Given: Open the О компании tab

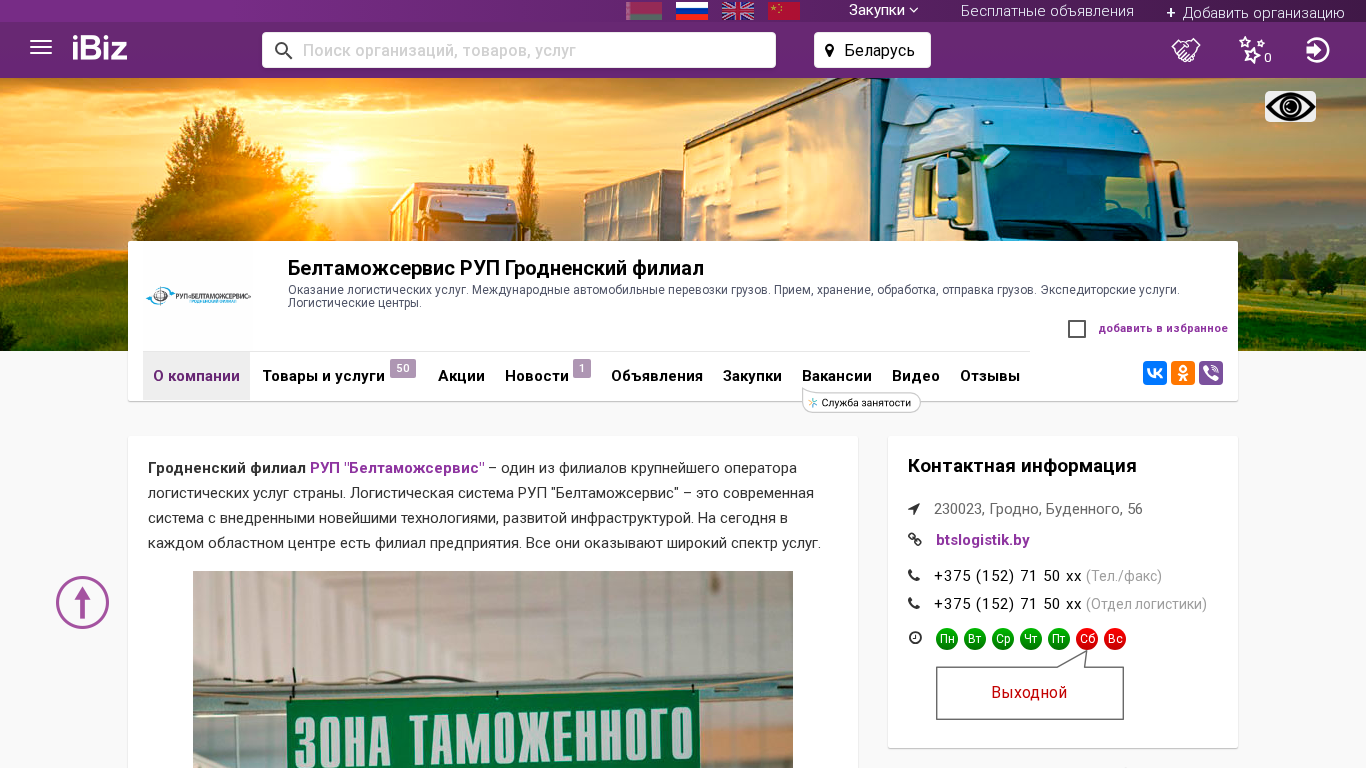Looking at the screenshot, I should pyautogui.click(x=196, y=376).
